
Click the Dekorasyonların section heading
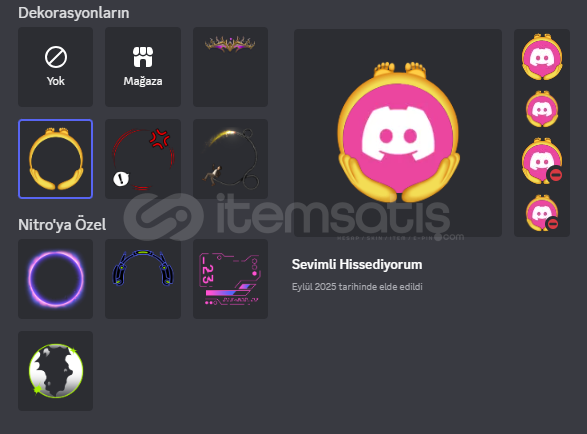pos(74,13)
